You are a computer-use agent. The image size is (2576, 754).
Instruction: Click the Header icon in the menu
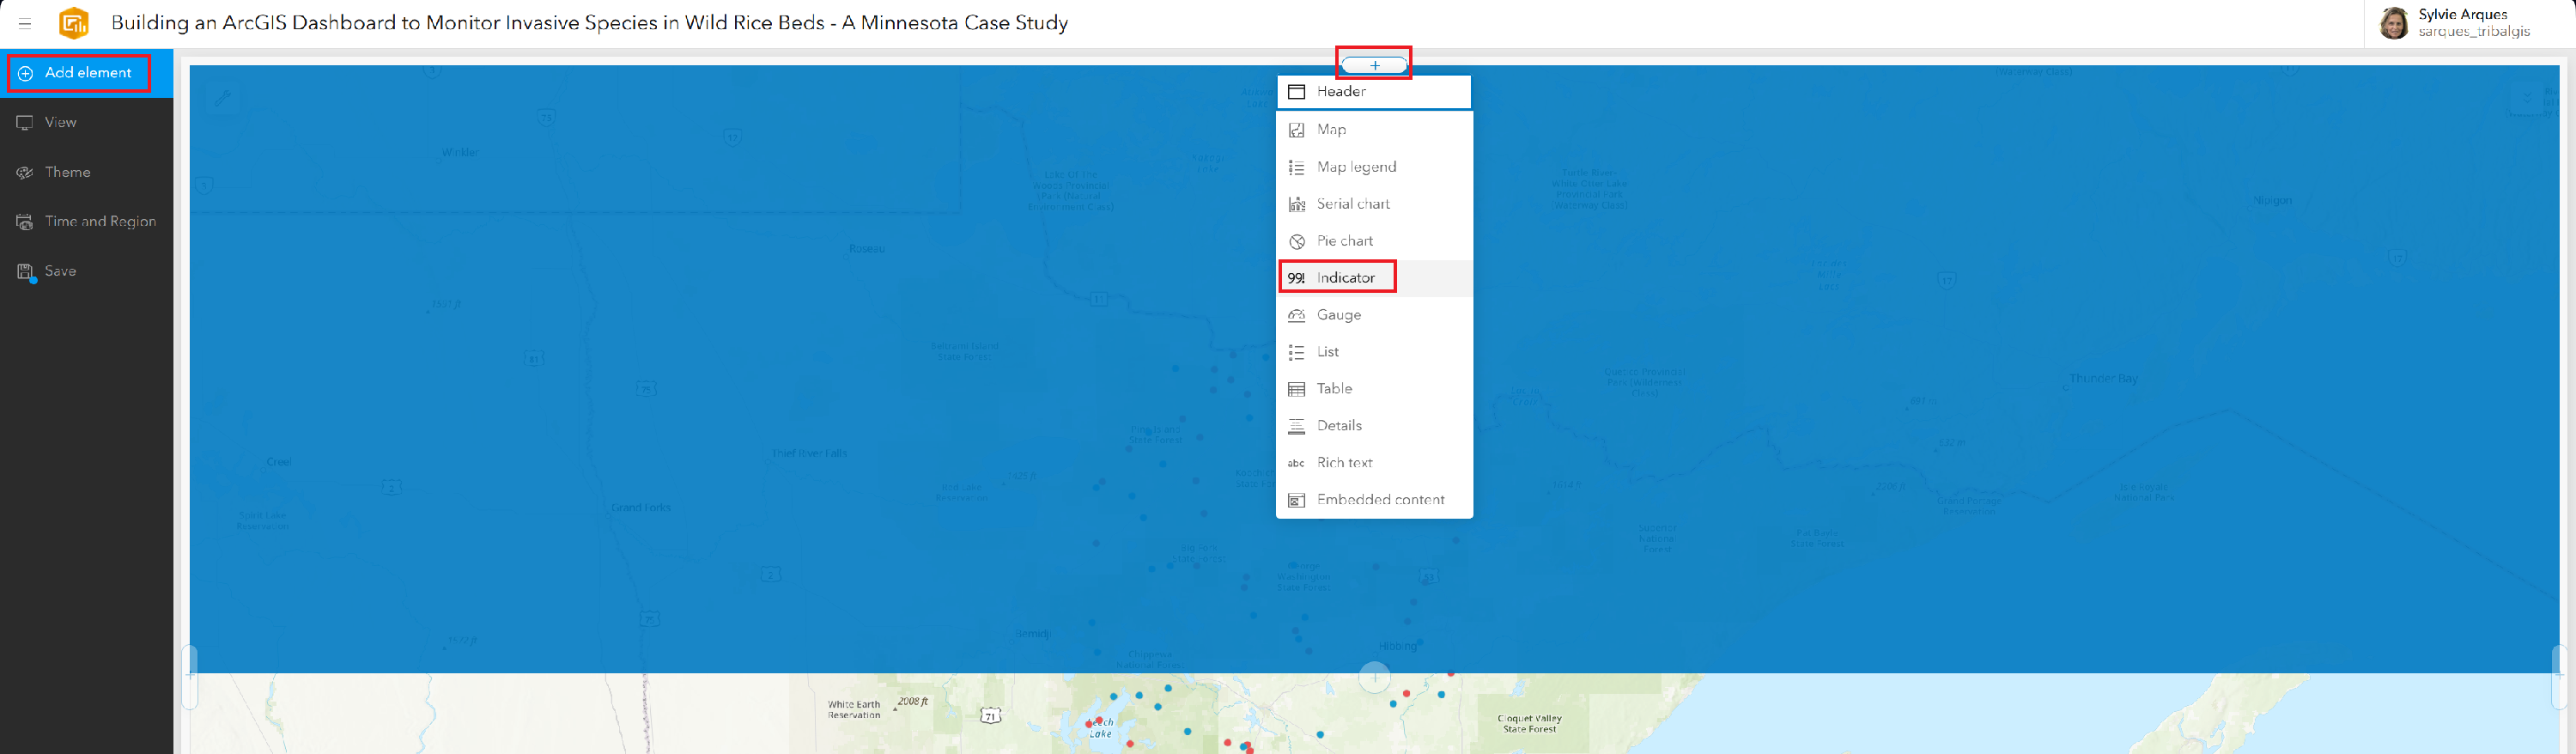click(x=1297, y=92)
